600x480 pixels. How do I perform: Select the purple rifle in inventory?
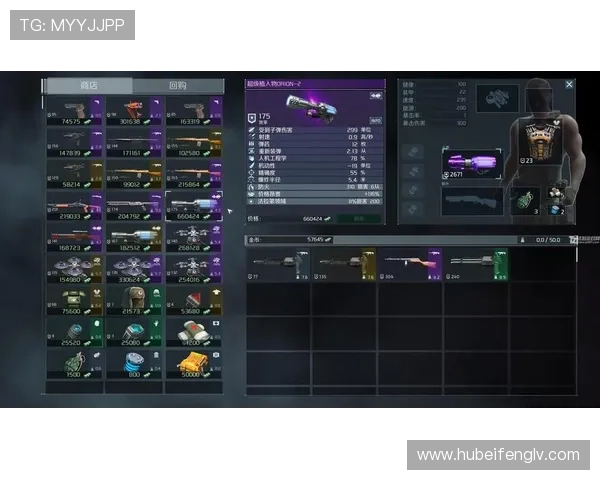[408, 264]
